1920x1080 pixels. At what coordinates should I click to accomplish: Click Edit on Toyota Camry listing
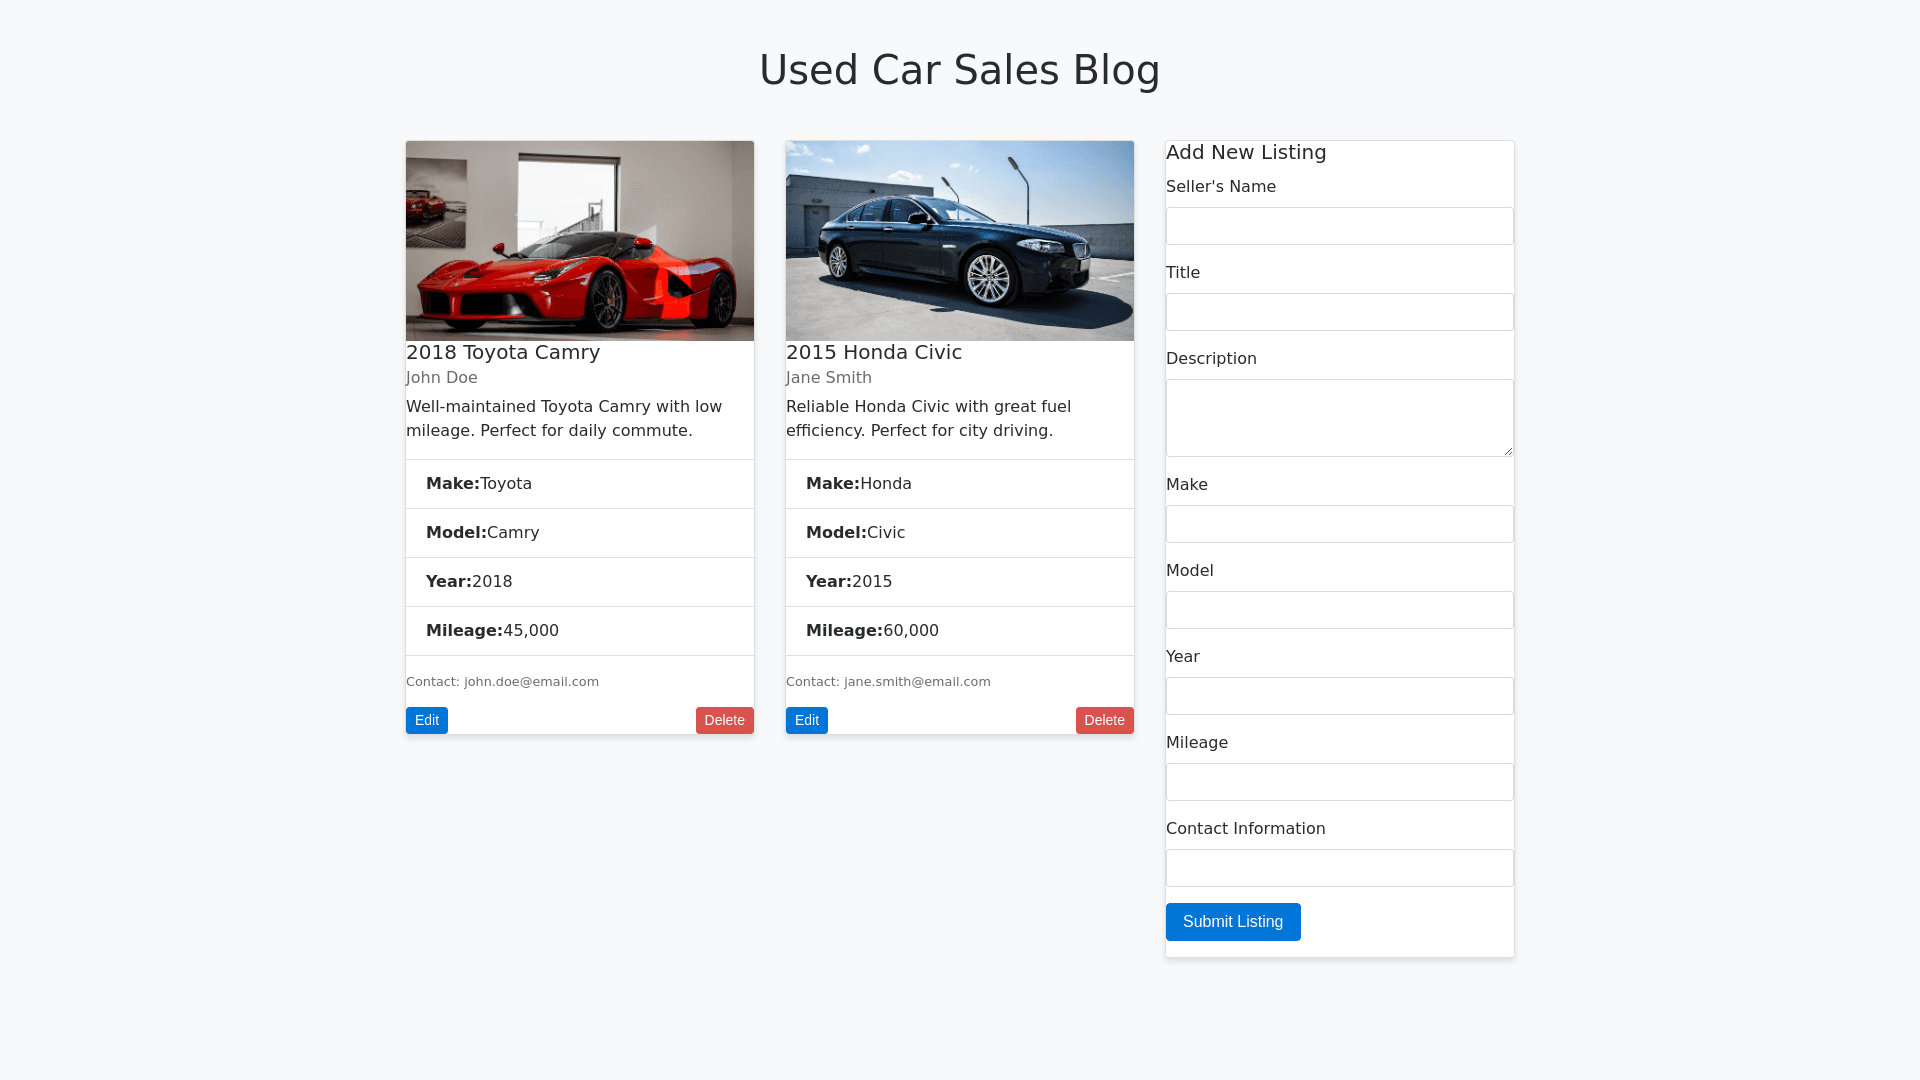[426, 720]
